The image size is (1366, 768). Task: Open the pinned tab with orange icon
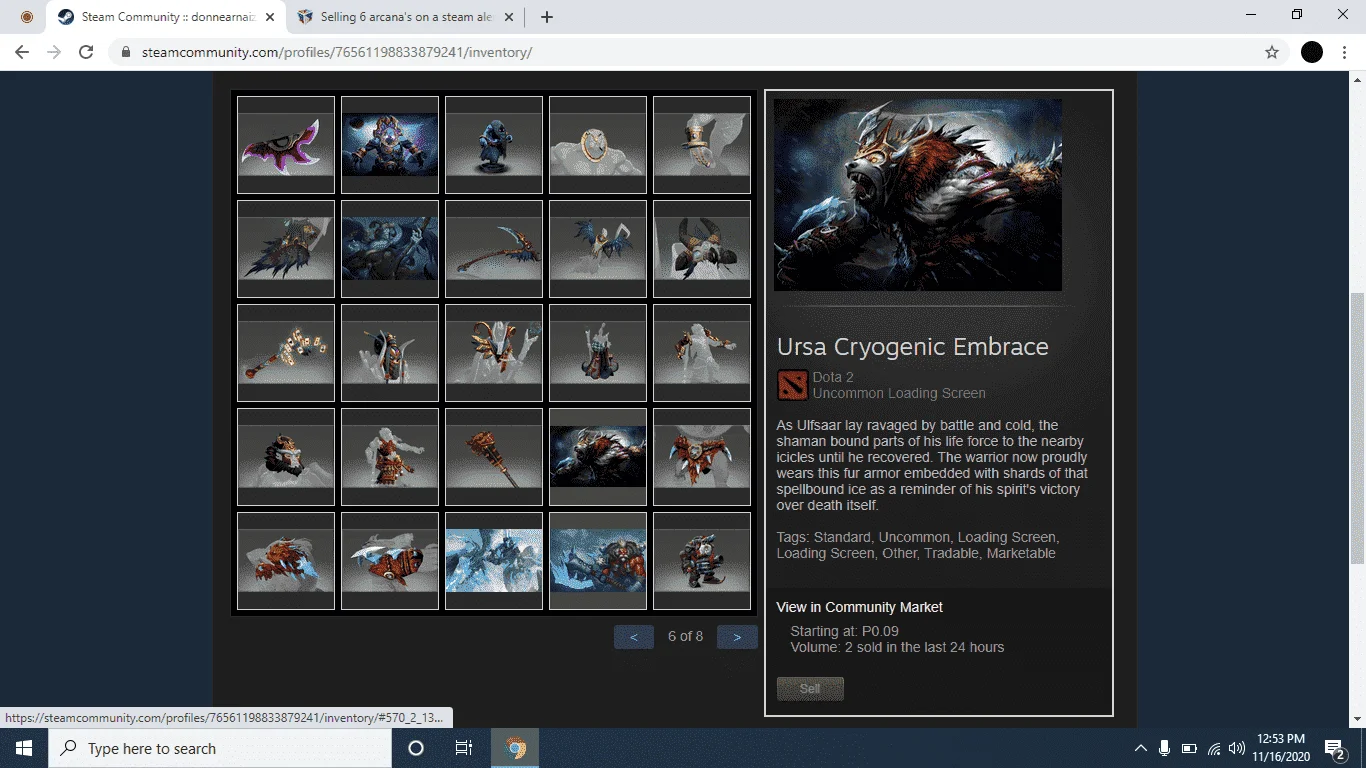click(x=27, y=17)
